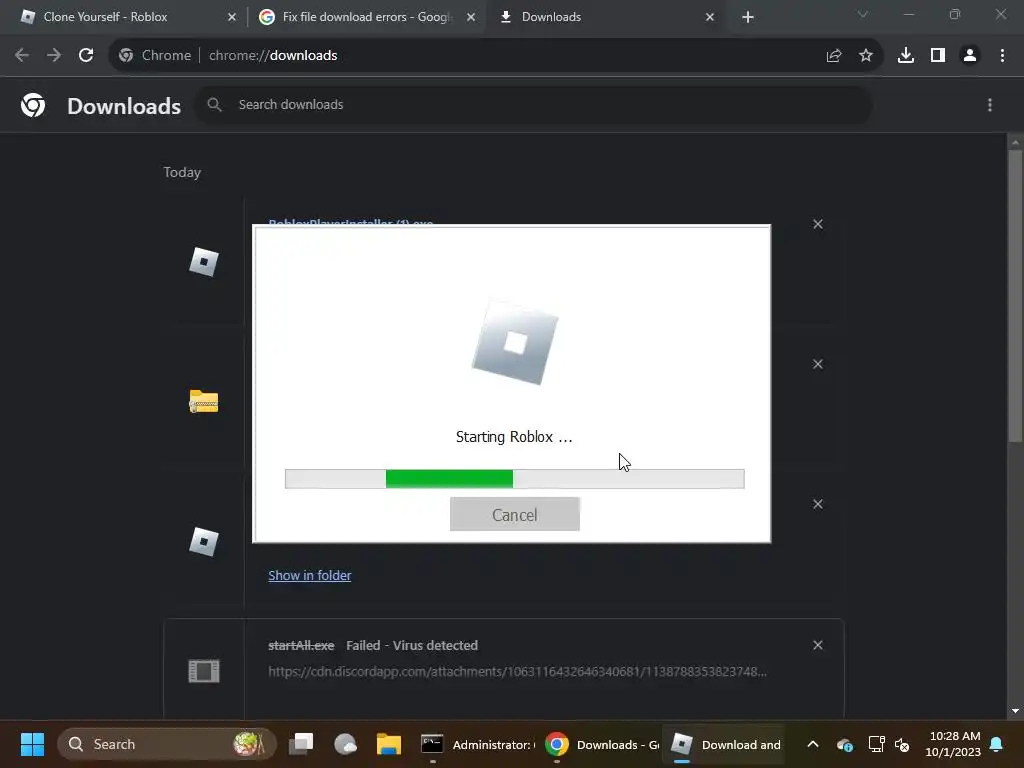
Task: Close the Fix file download errors tab
Action: (x=471, y=17)
